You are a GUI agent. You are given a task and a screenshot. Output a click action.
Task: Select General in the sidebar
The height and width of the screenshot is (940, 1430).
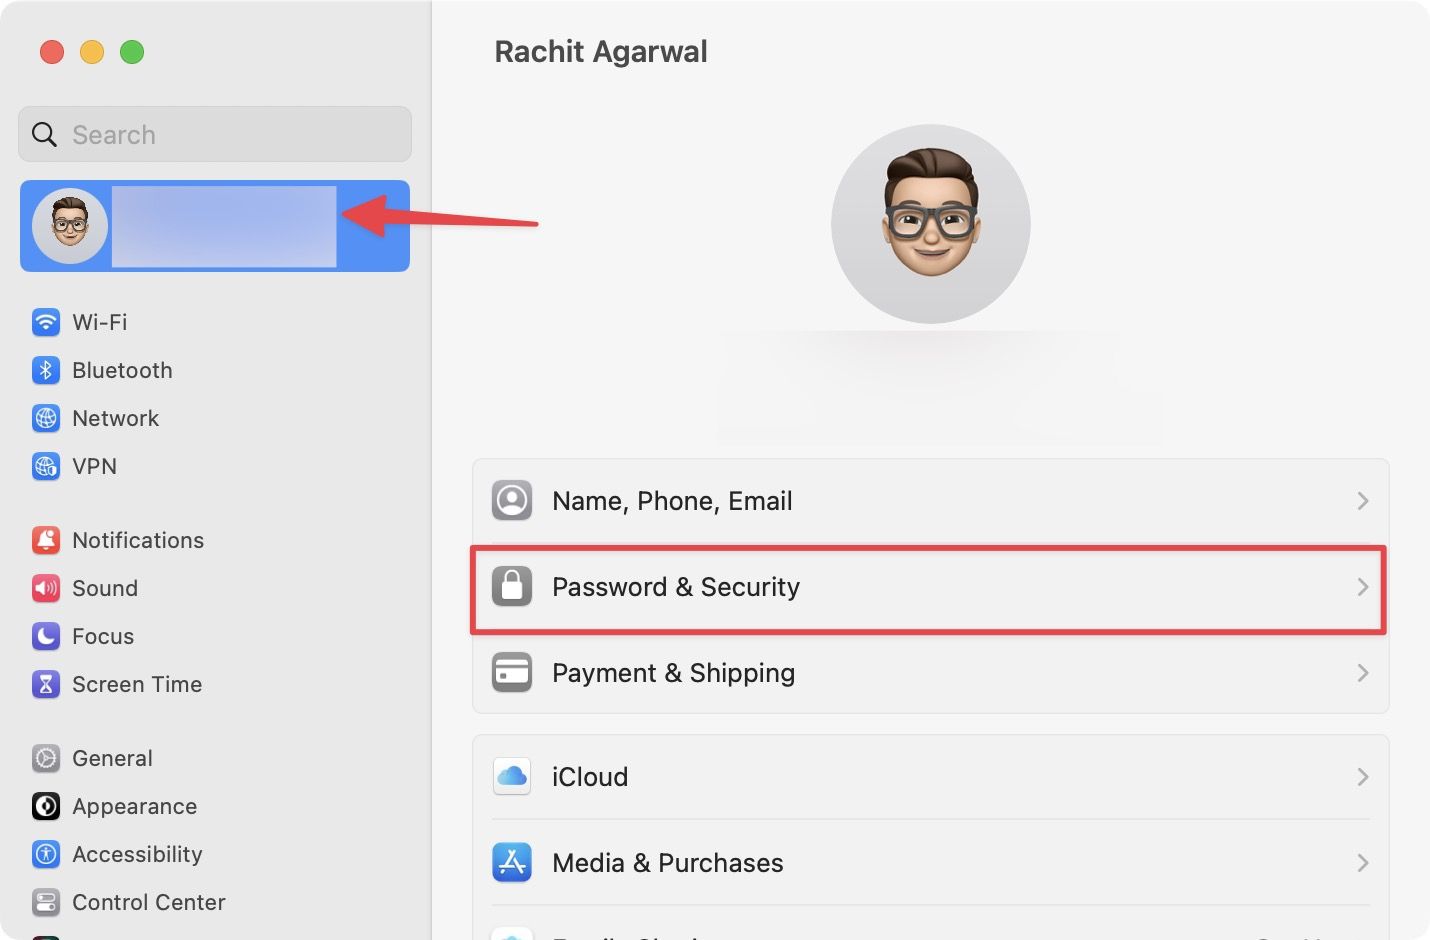(x=112, y=758)
